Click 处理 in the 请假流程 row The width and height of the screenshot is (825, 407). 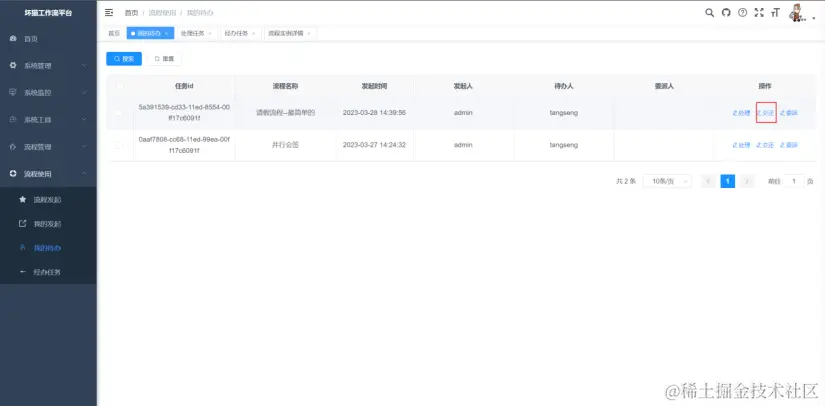pyautogui.click(x=741, y=113)
